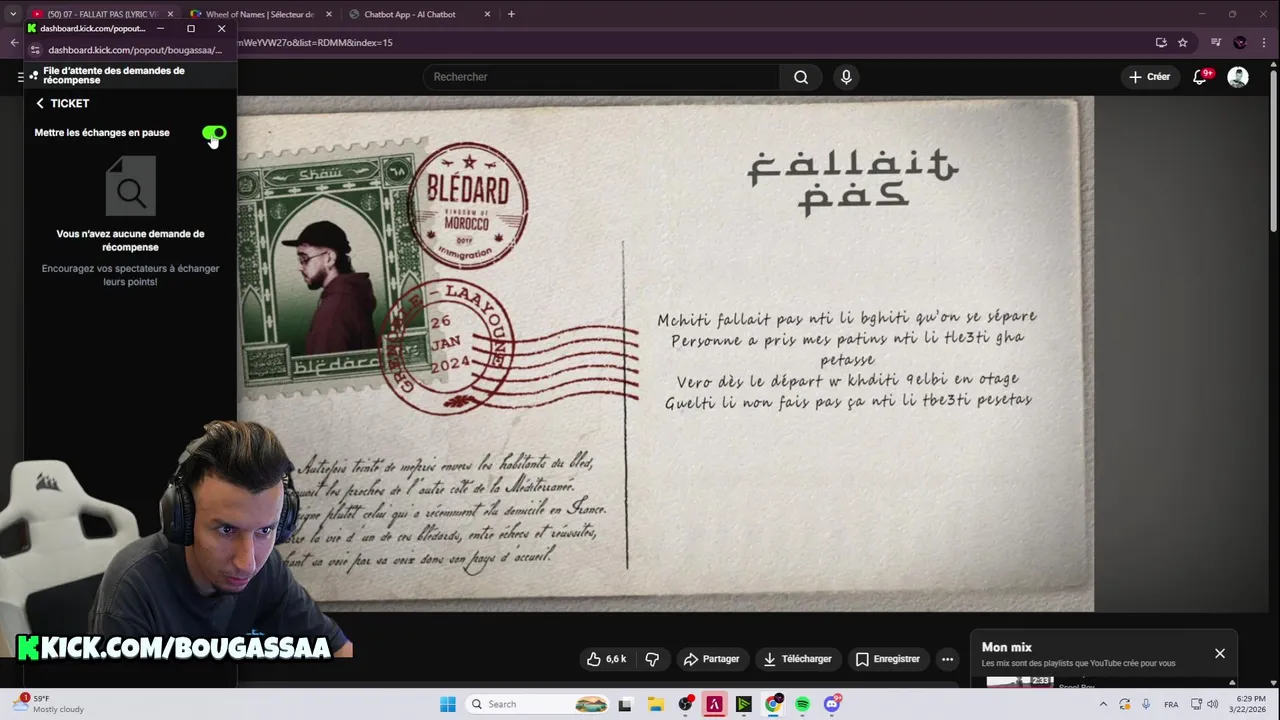Open YouTube notifications bell

click(x=1200, y=77)
